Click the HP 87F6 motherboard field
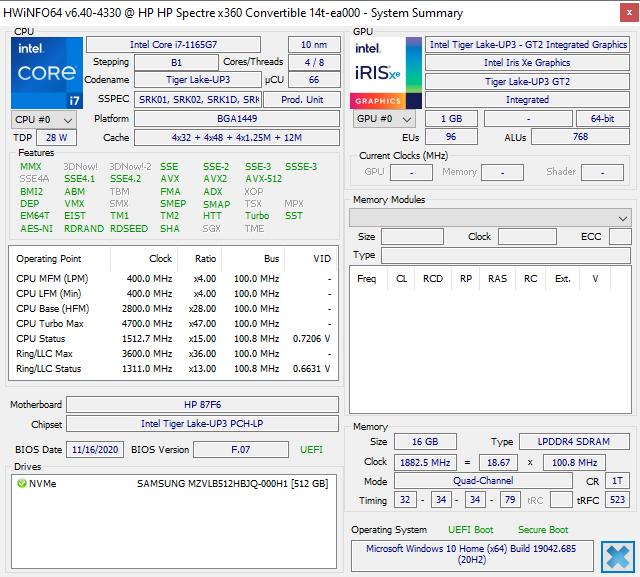This screenshot has height=577, width=640. (203, 404)
